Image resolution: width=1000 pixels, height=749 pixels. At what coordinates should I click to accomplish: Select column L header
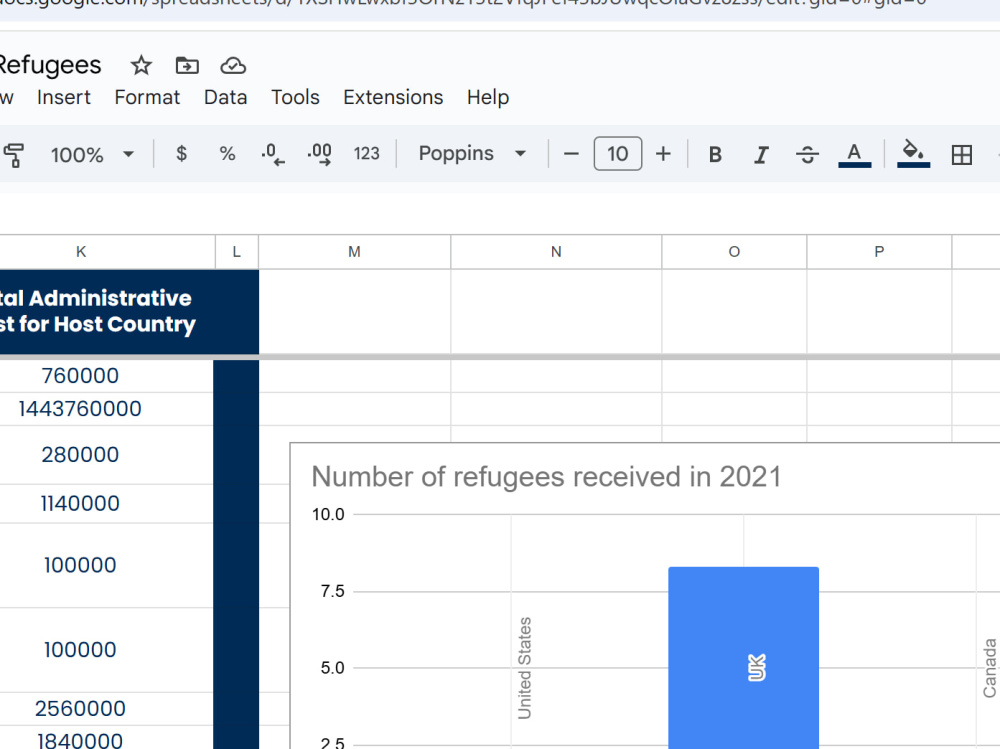pyautogui.click(x=237, y=251)
